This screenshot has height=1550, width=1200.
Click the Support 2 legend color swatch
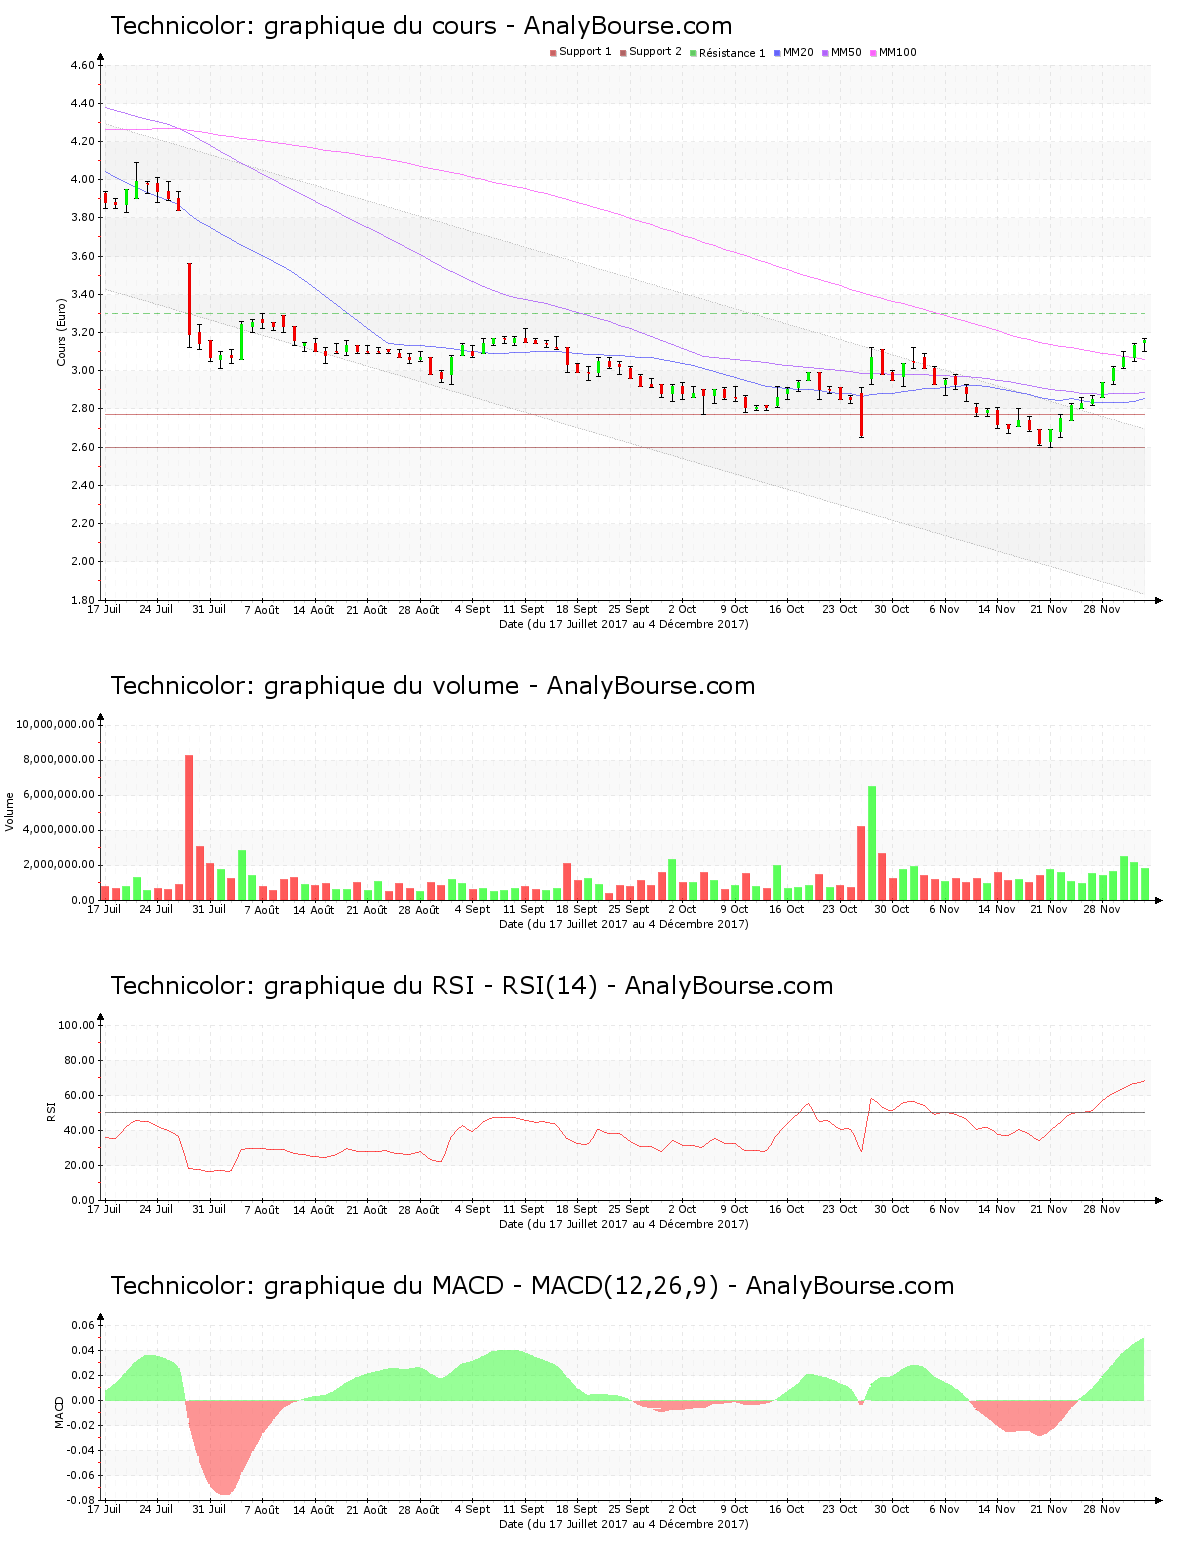tap(623, 52)
